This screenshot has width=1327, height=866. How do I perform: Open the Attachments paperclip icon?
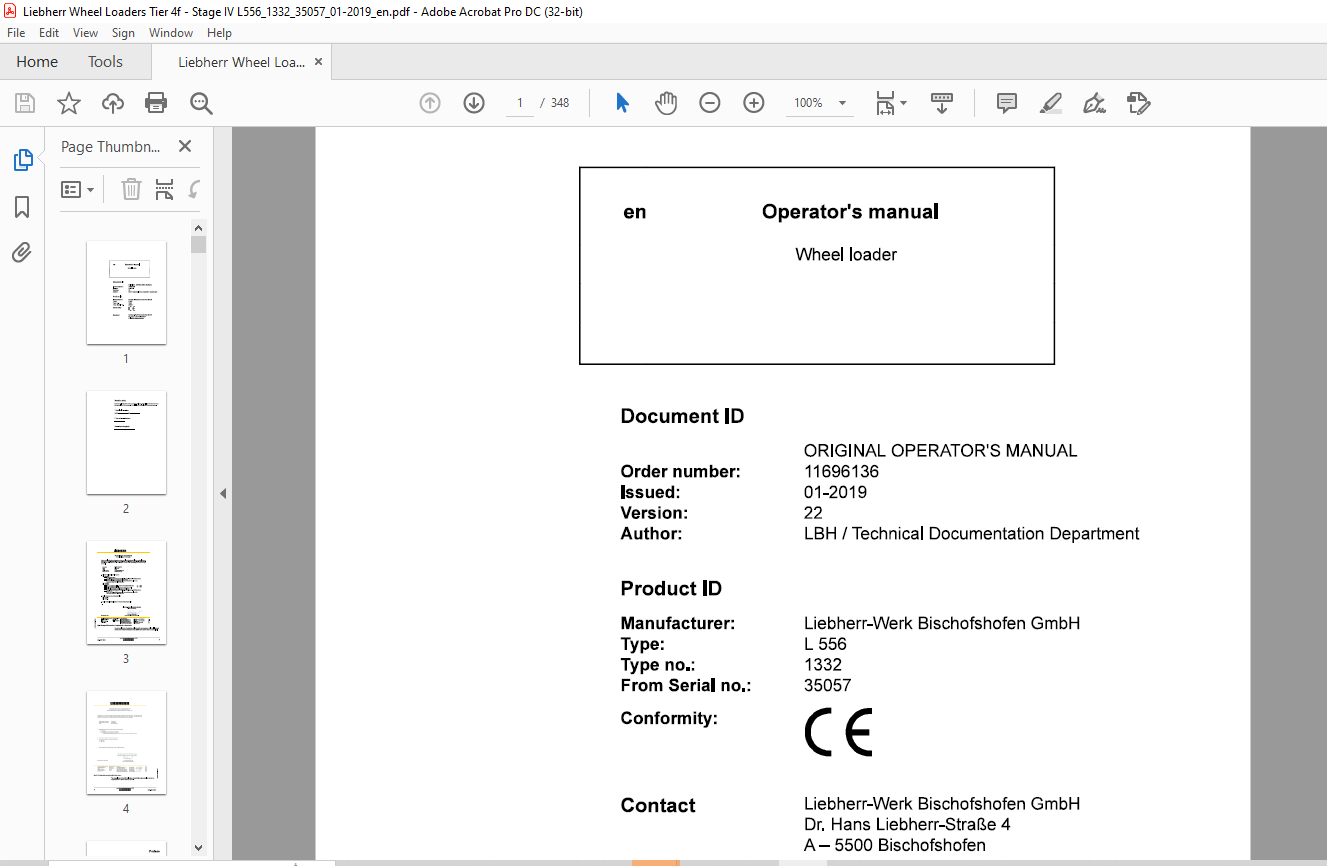(x=22, y=252)
